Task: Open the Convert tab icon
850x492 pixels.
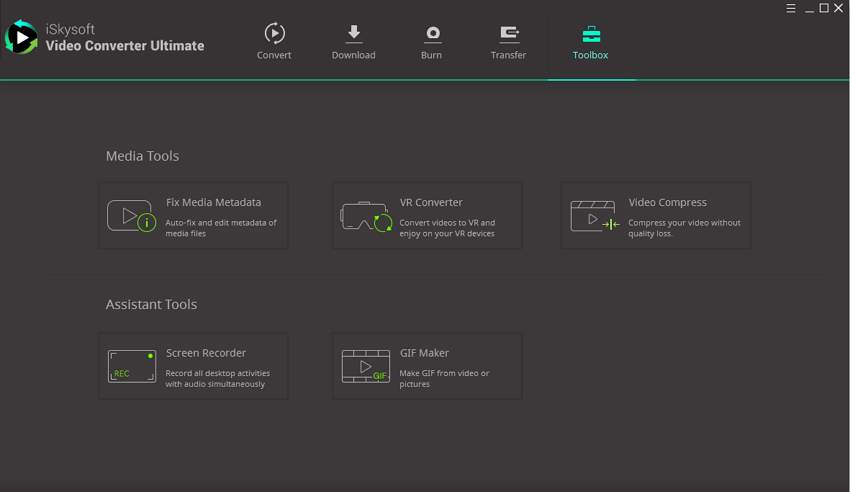Action: point(274,33)
